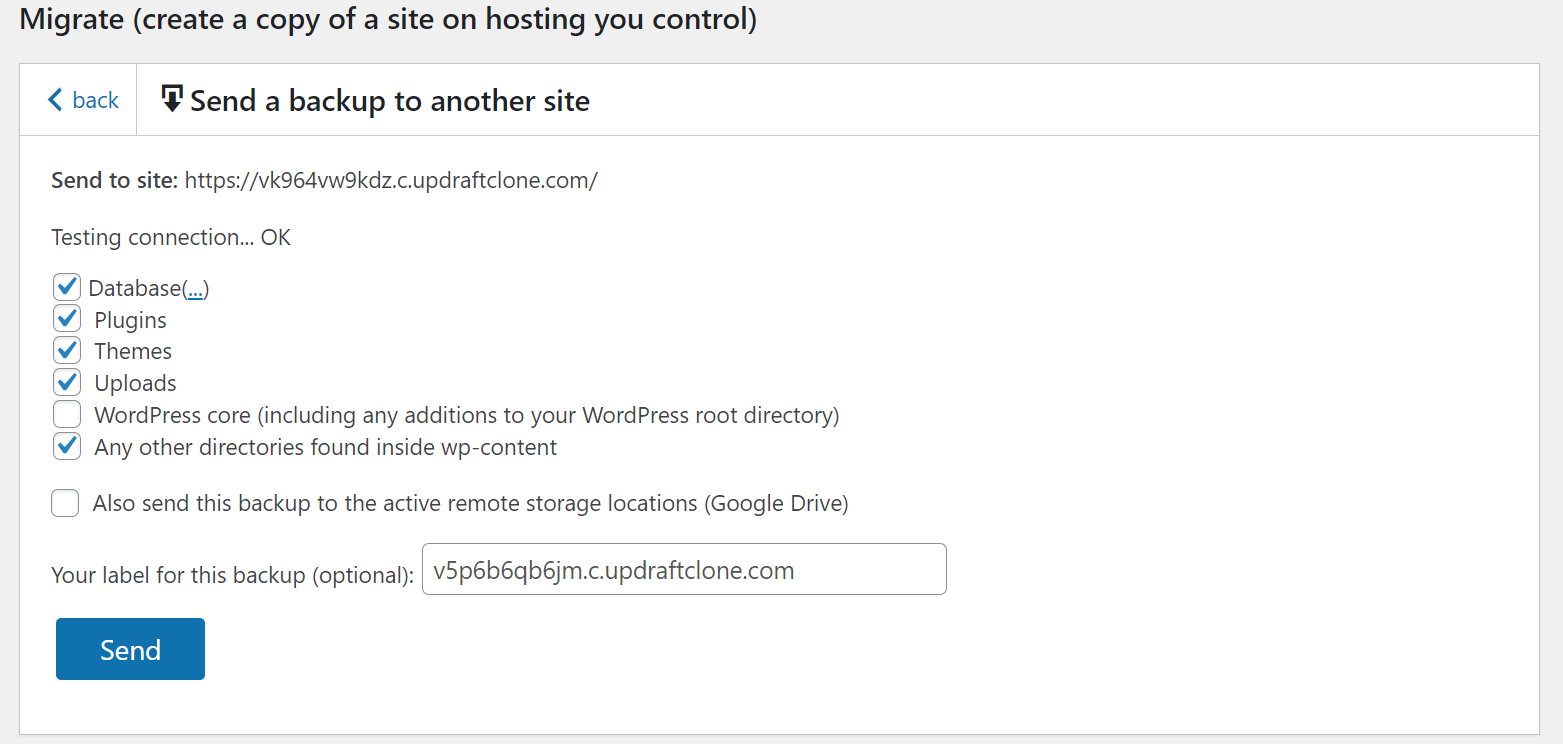The image size is (1563, 744).
Task: Click the blue Send button
Action: point(130,649)
